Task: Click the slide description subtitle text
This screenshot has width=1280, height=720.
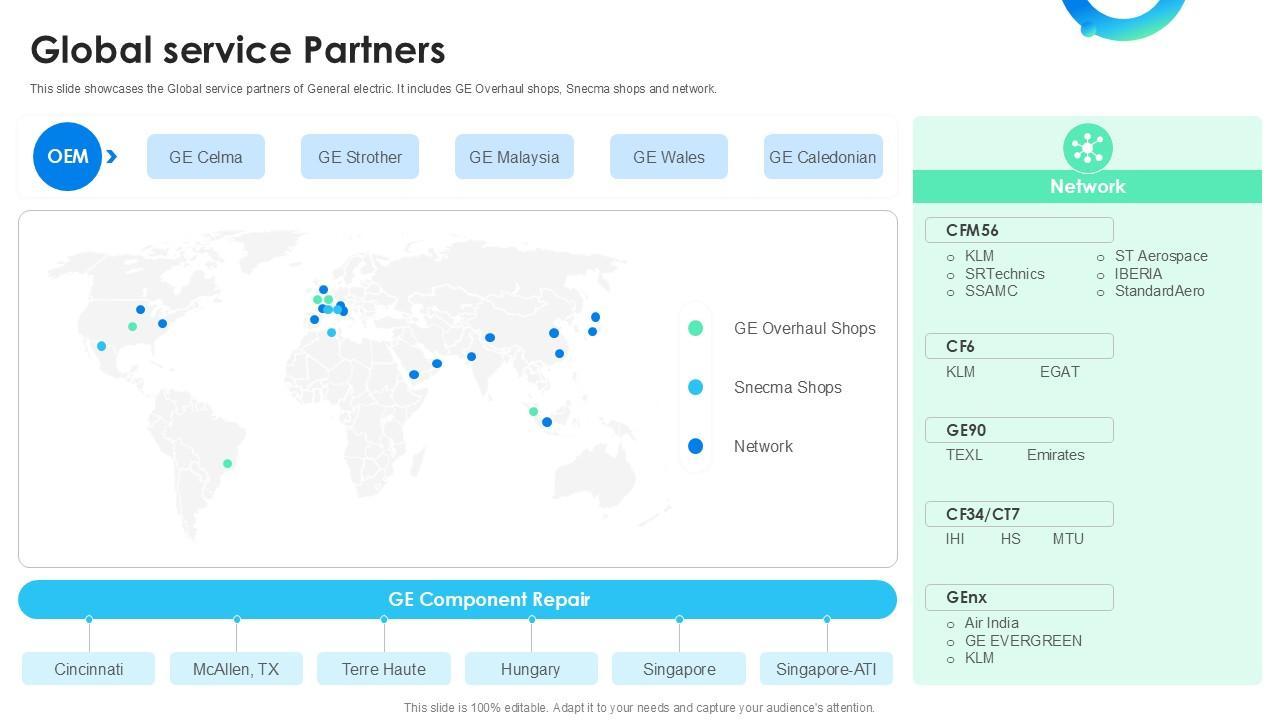Action: point(373,89)
